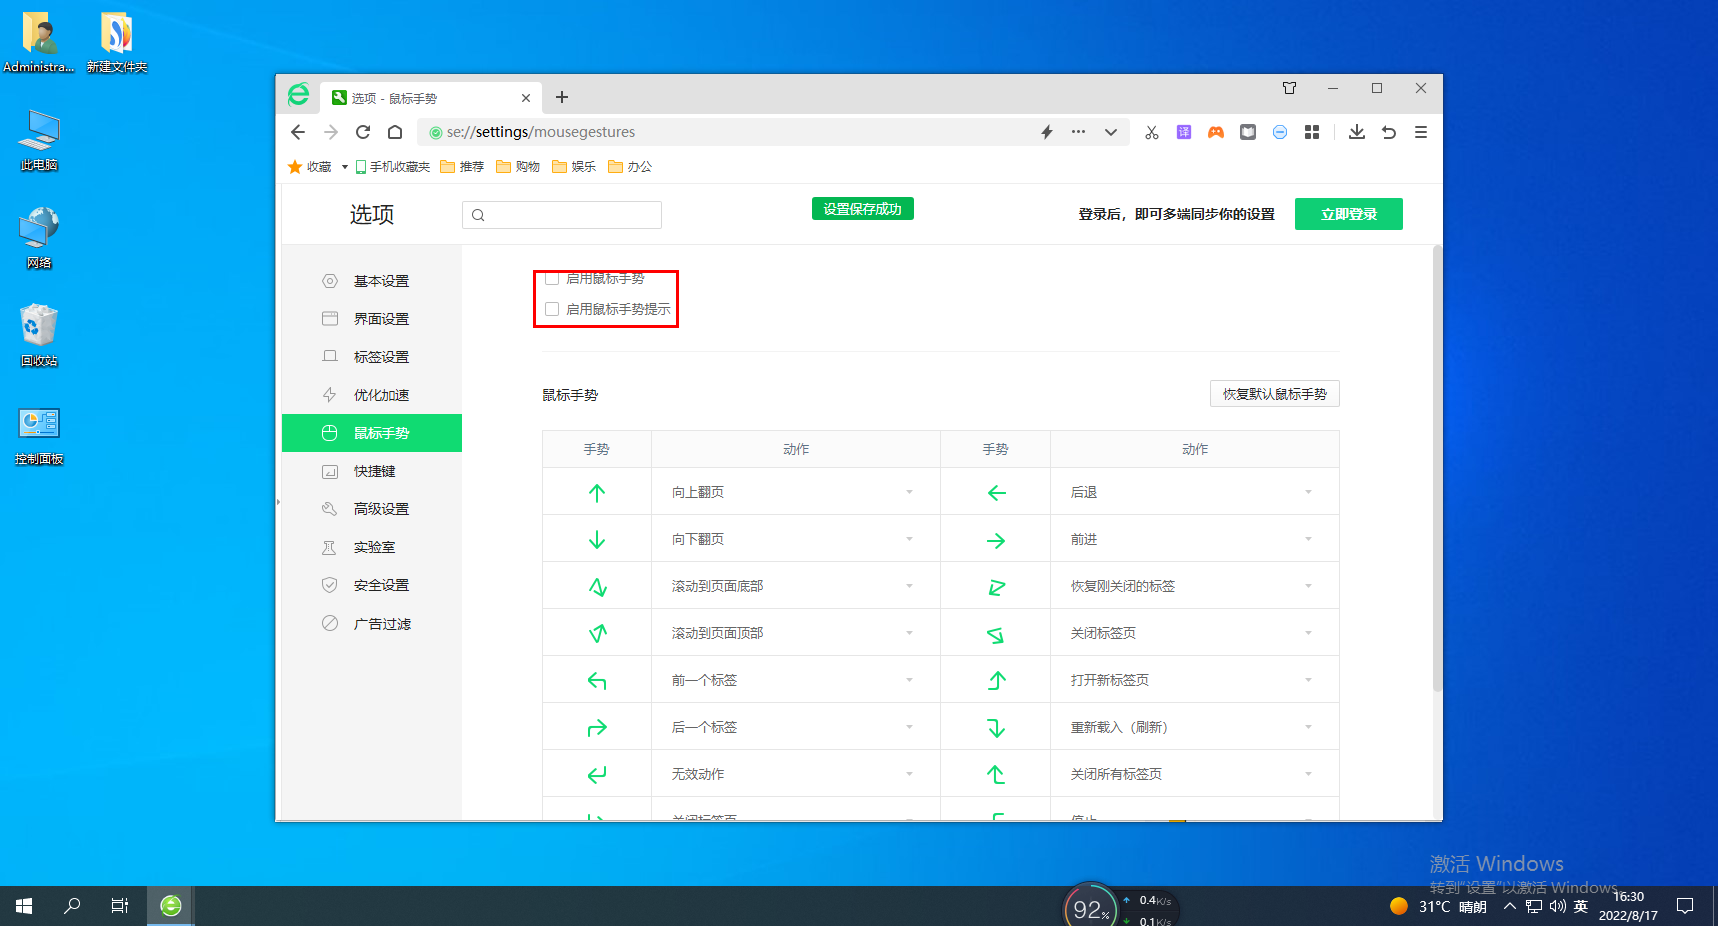Select 鼠标手势 in the sidebar
This screenshot has width=1718, height=926.
pos(372,433)
